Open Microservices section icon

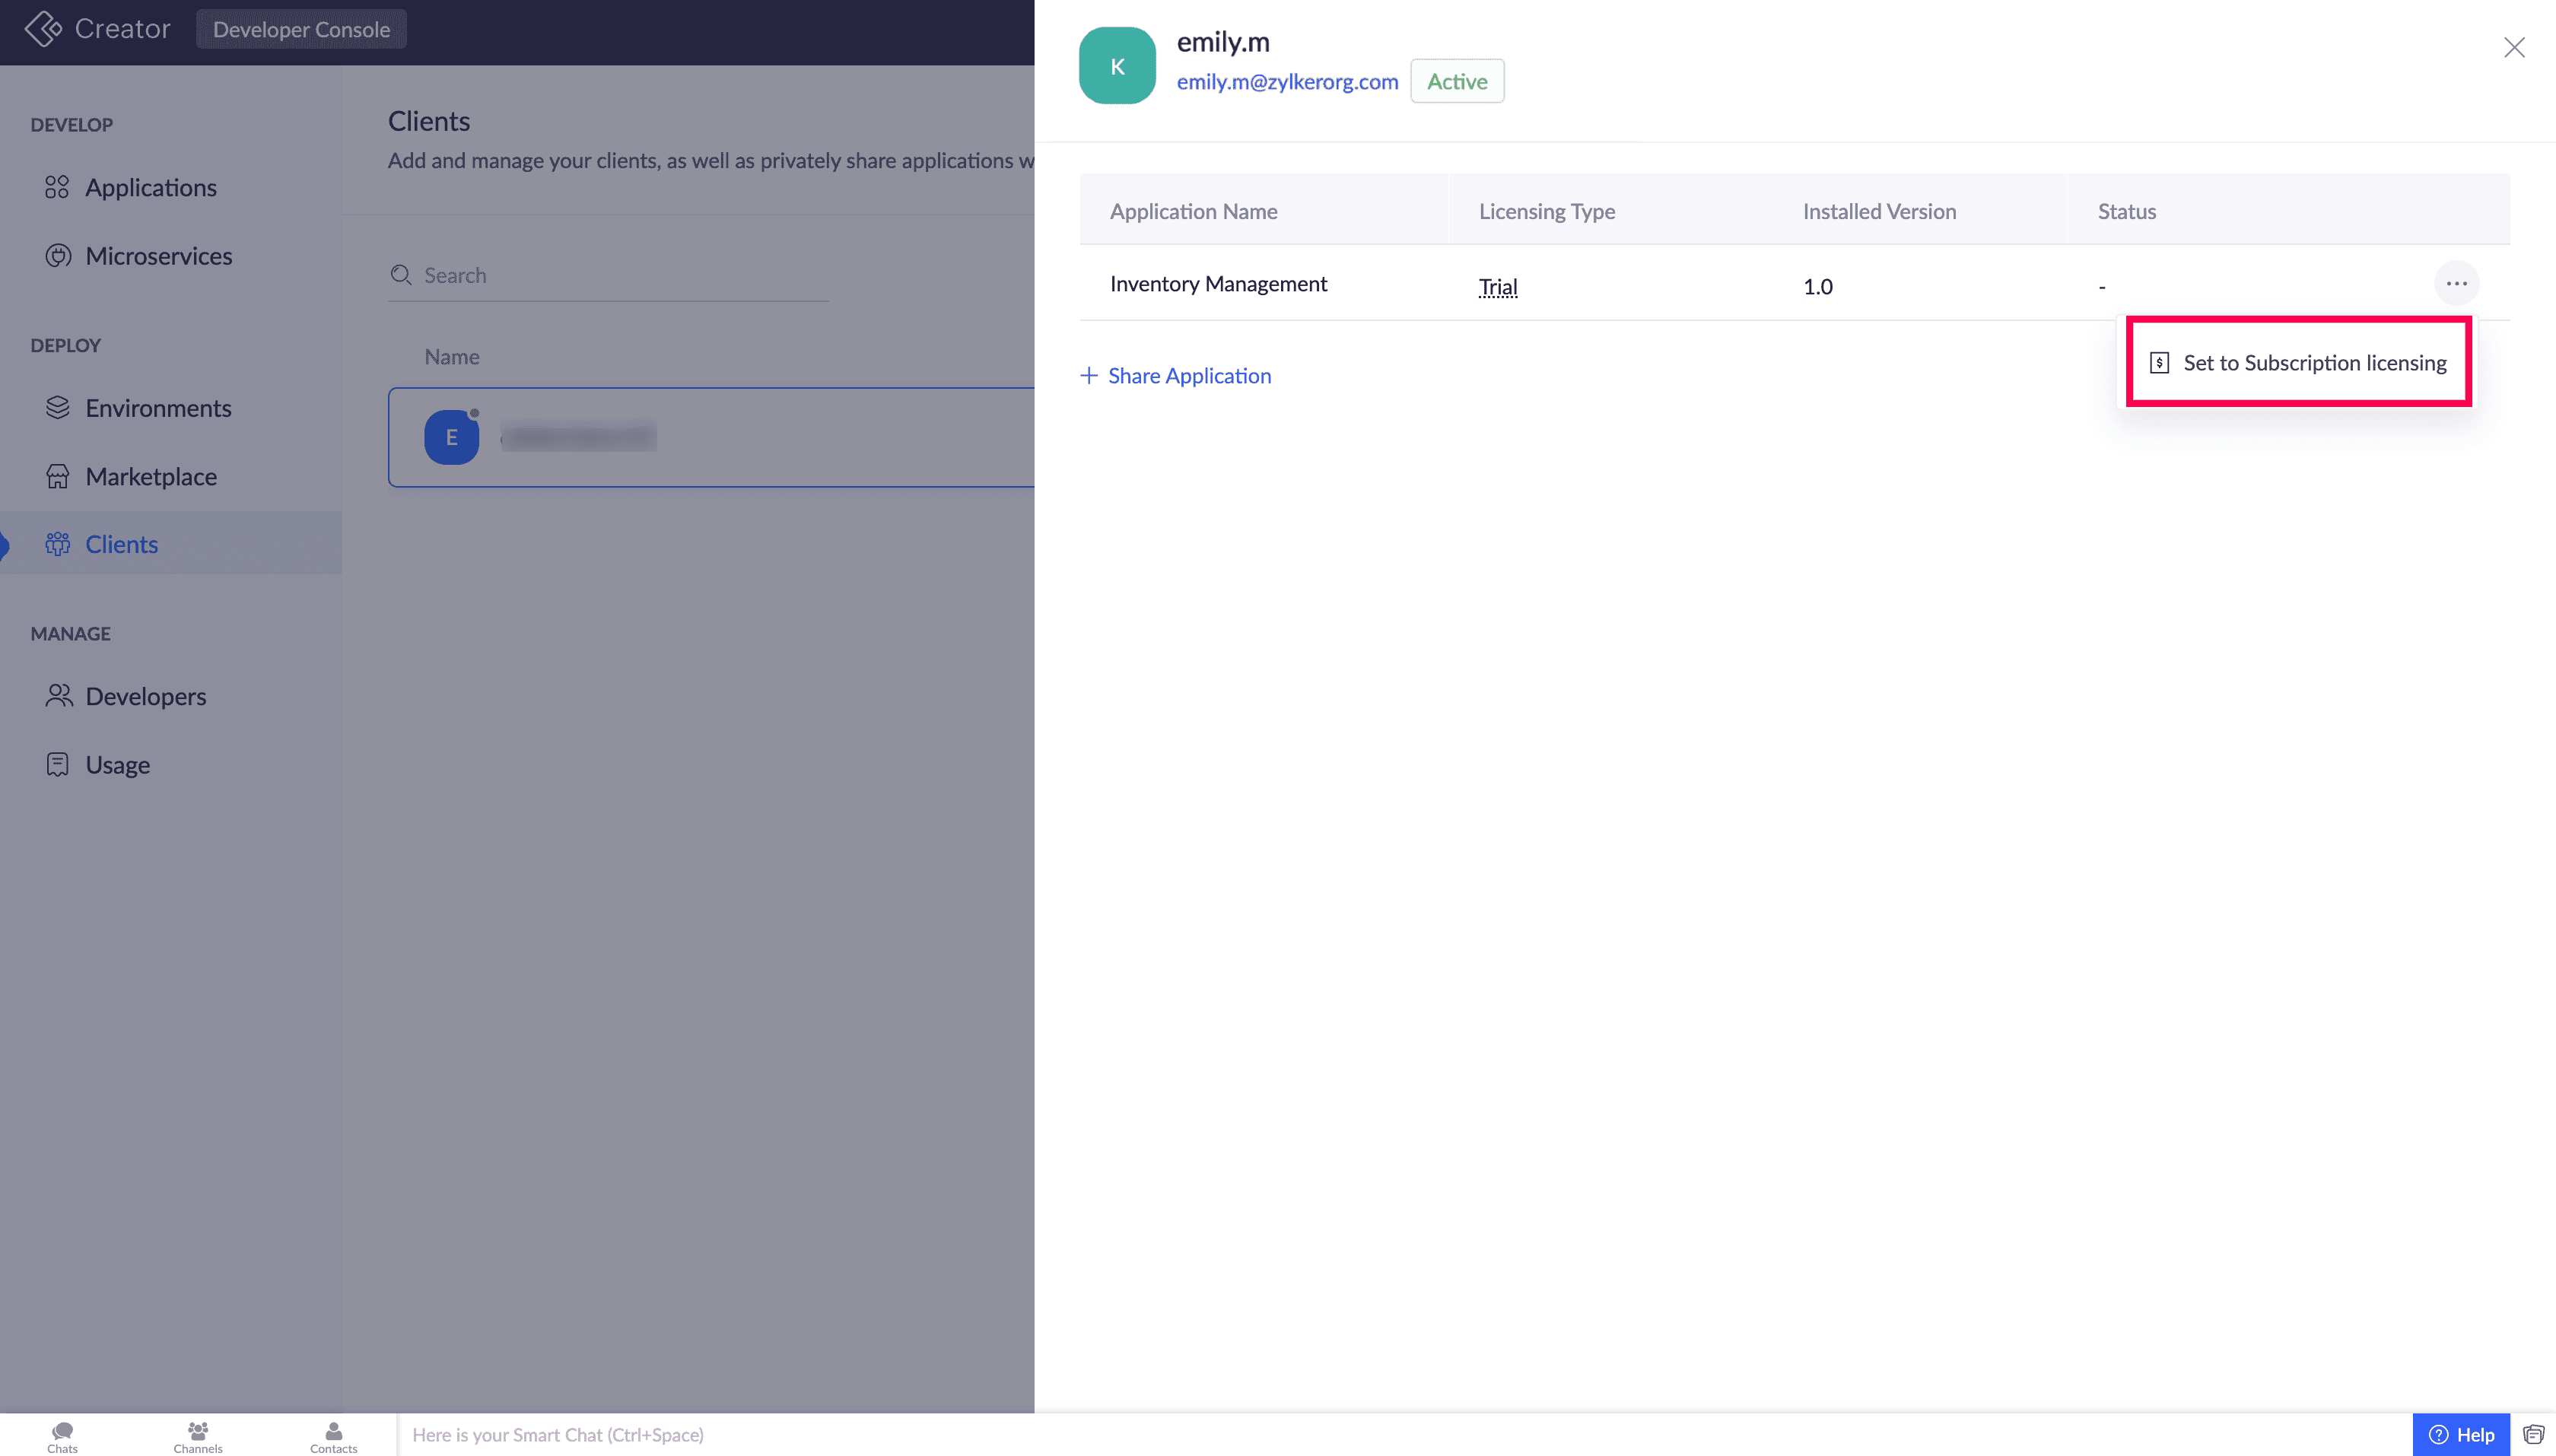[x=57, y=256]
